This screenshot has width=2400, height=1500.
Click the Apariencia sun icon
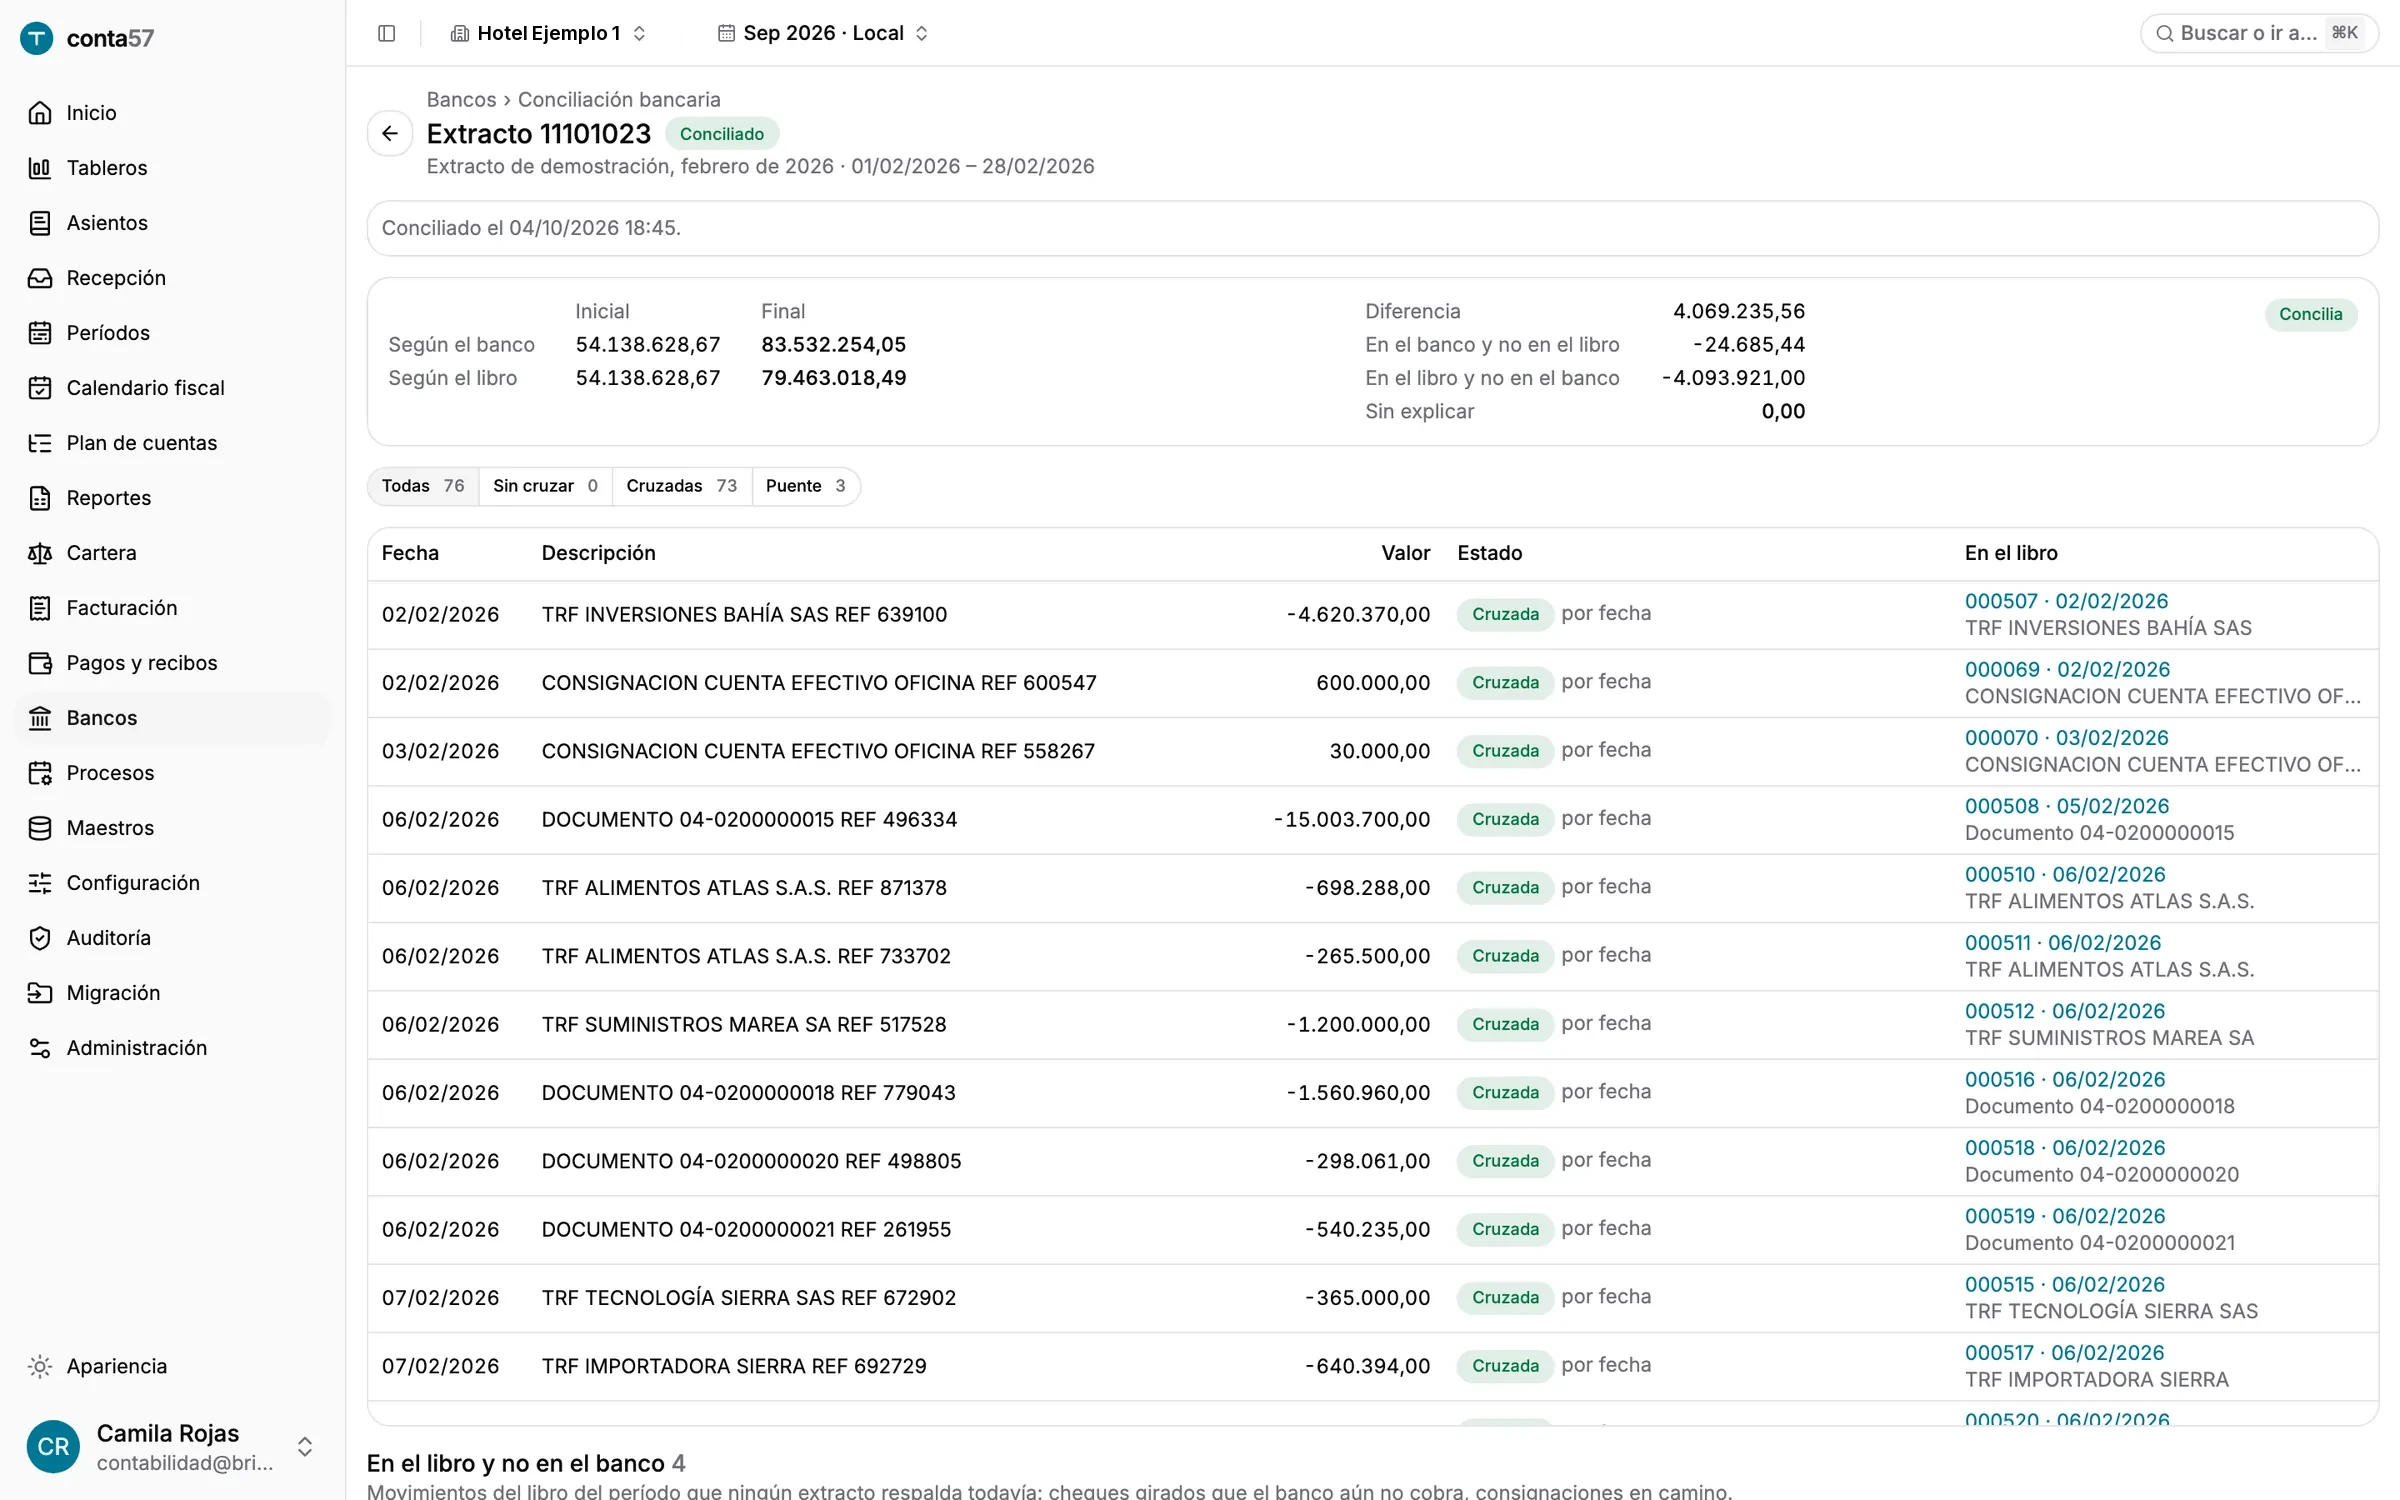tap(40, 1366)
